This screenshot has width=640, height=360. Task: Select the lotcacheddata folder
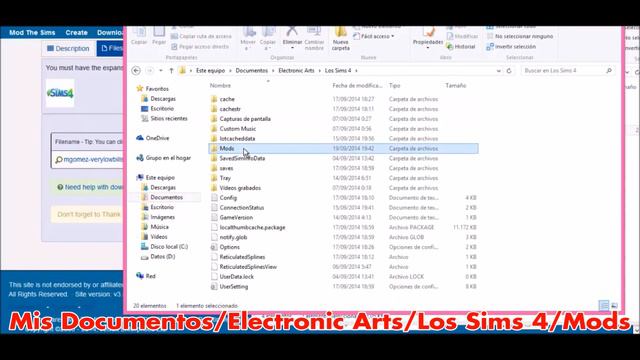(237, 138)
